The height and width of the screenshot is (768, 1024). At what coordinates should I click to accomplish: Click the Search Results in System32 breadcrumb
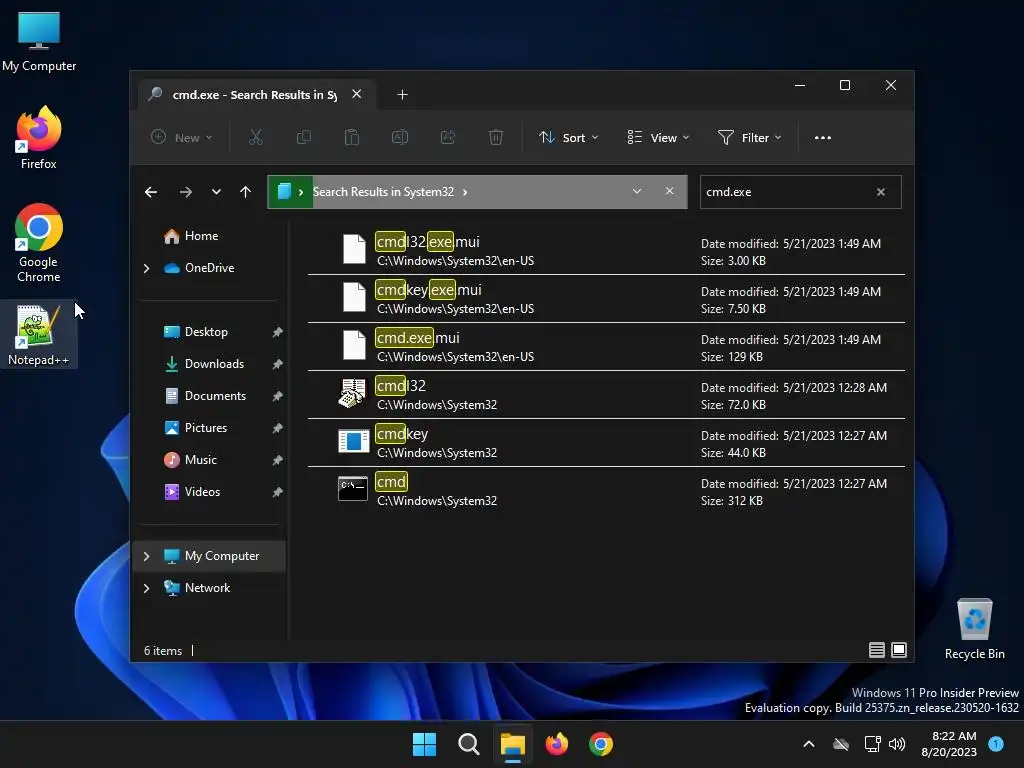pyautogui.click(x=383, y=192)
